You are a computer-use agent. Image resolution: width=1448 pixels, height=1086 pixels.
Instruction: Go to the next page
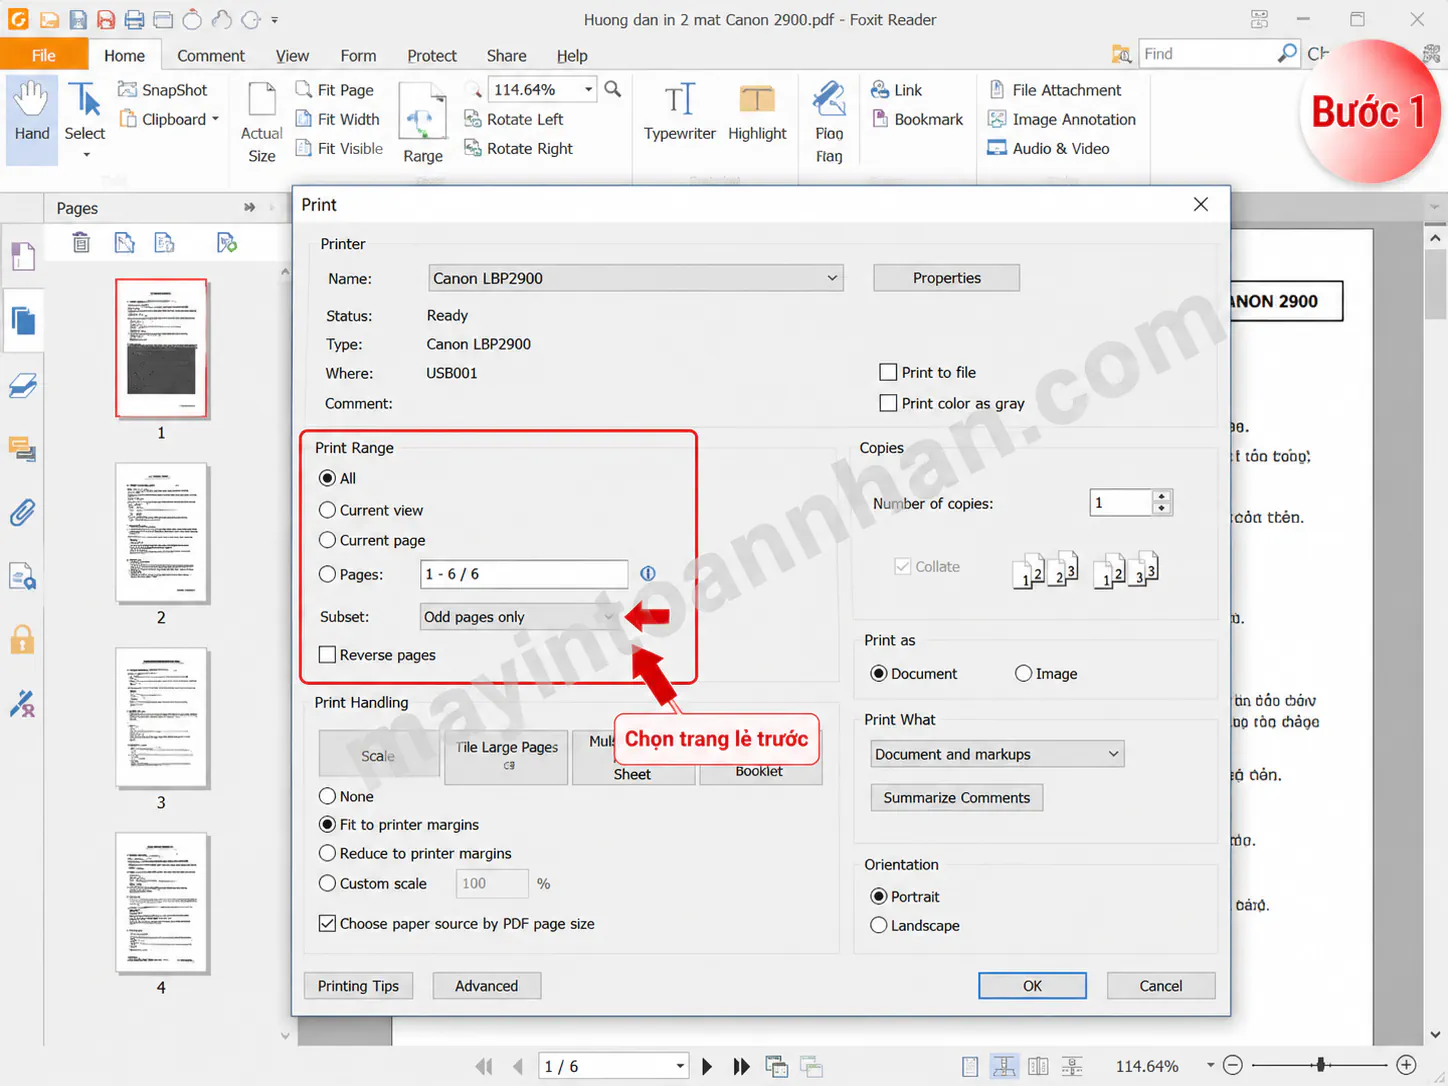[707, 1066]
